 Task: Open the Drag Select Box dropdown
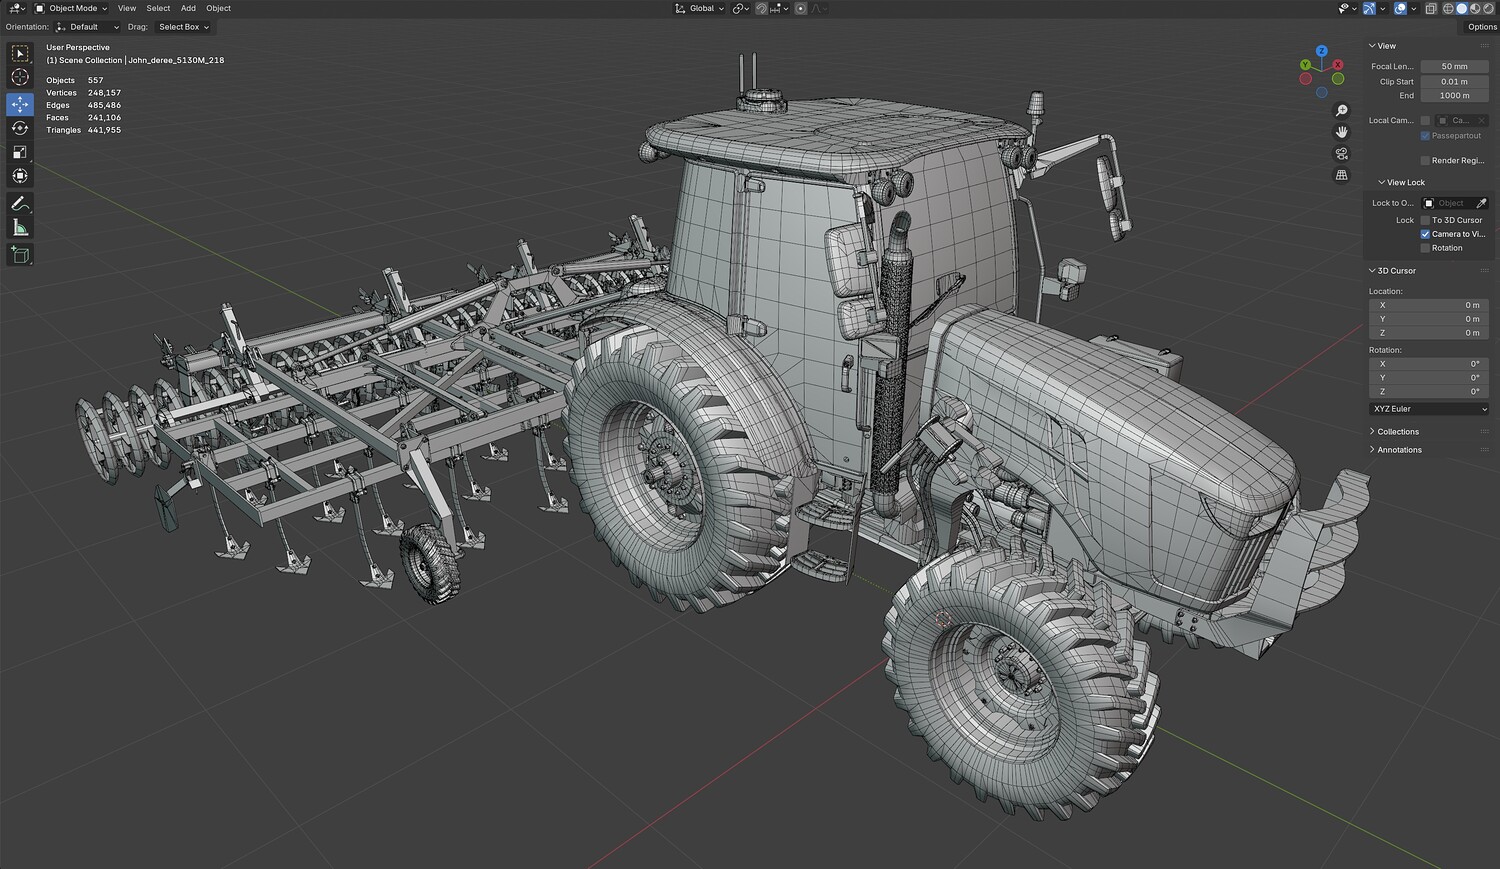[x=184, y=27]
